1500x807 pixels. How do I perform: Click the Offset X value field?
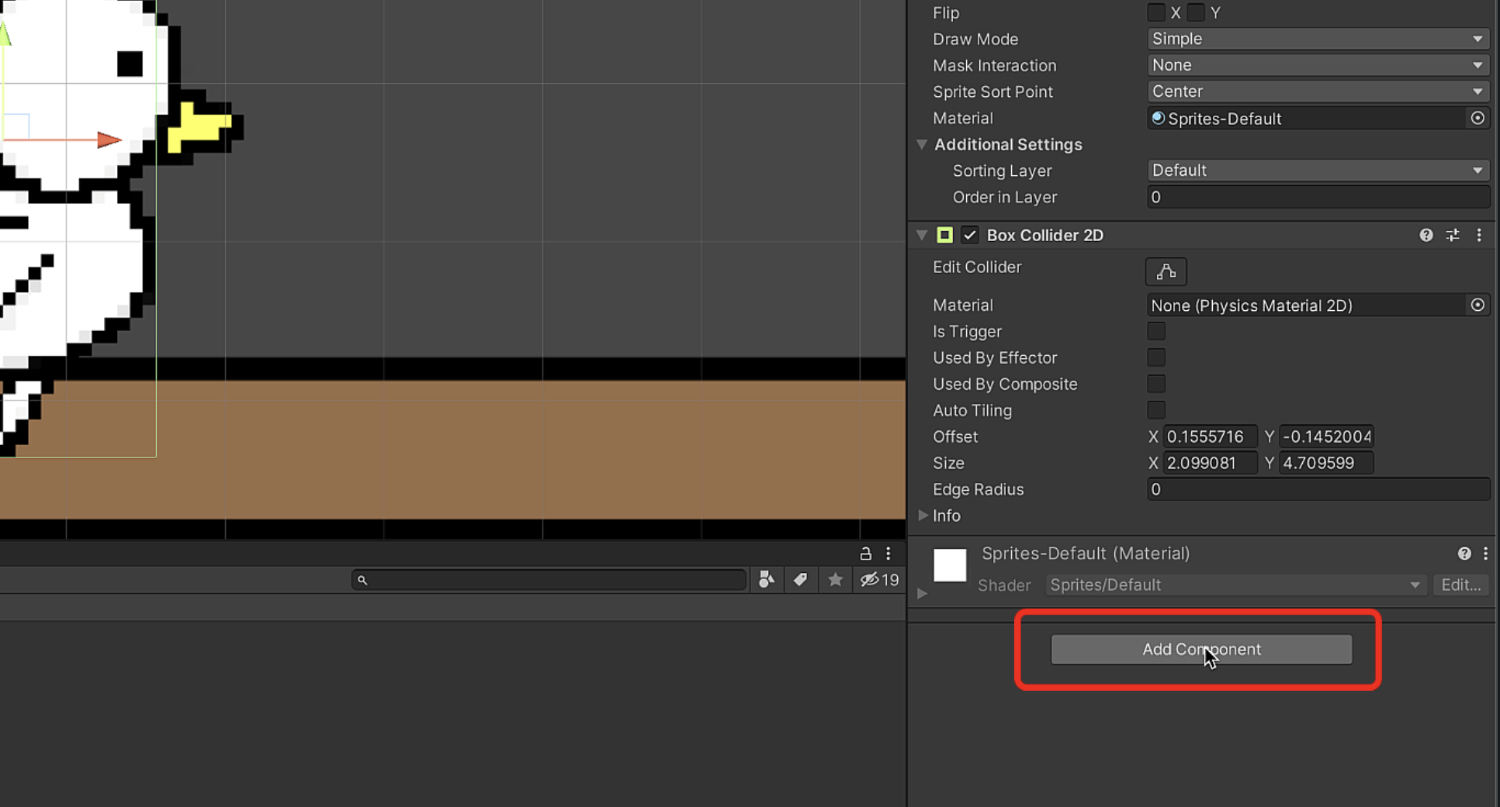(x=1211, y=437)
